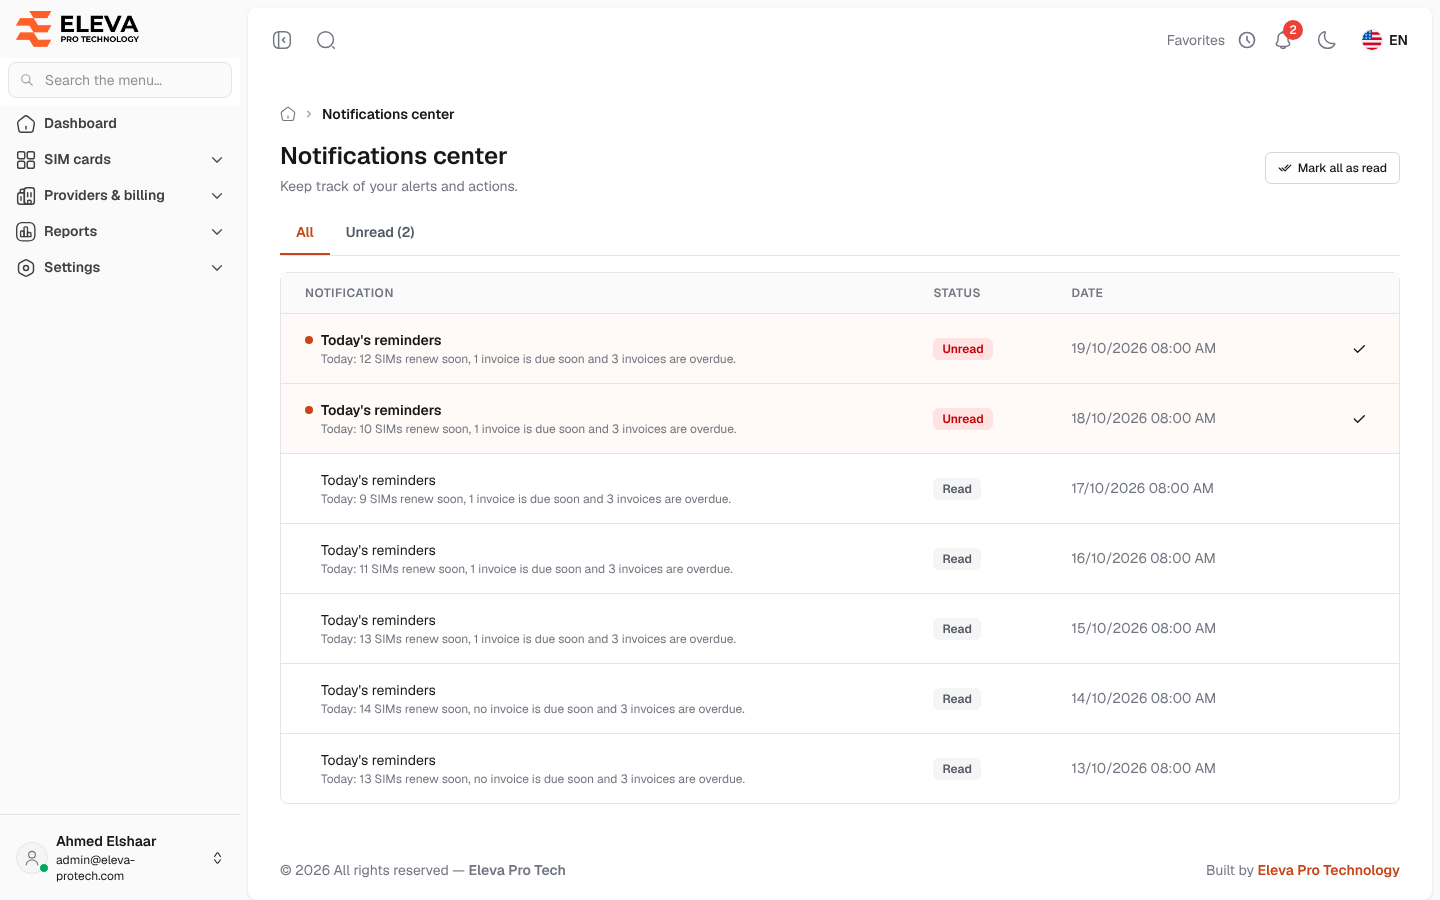Open Dashboard from the sidebar
This screenshot has height=900, width=1440.
coord(120,124)
